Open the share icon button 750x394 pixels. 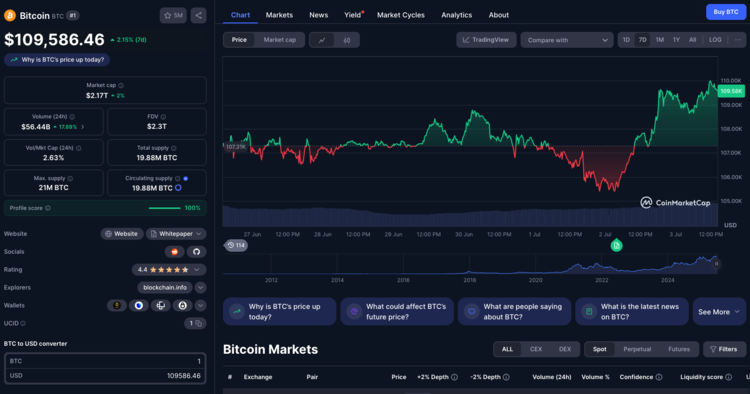[199, 15]
